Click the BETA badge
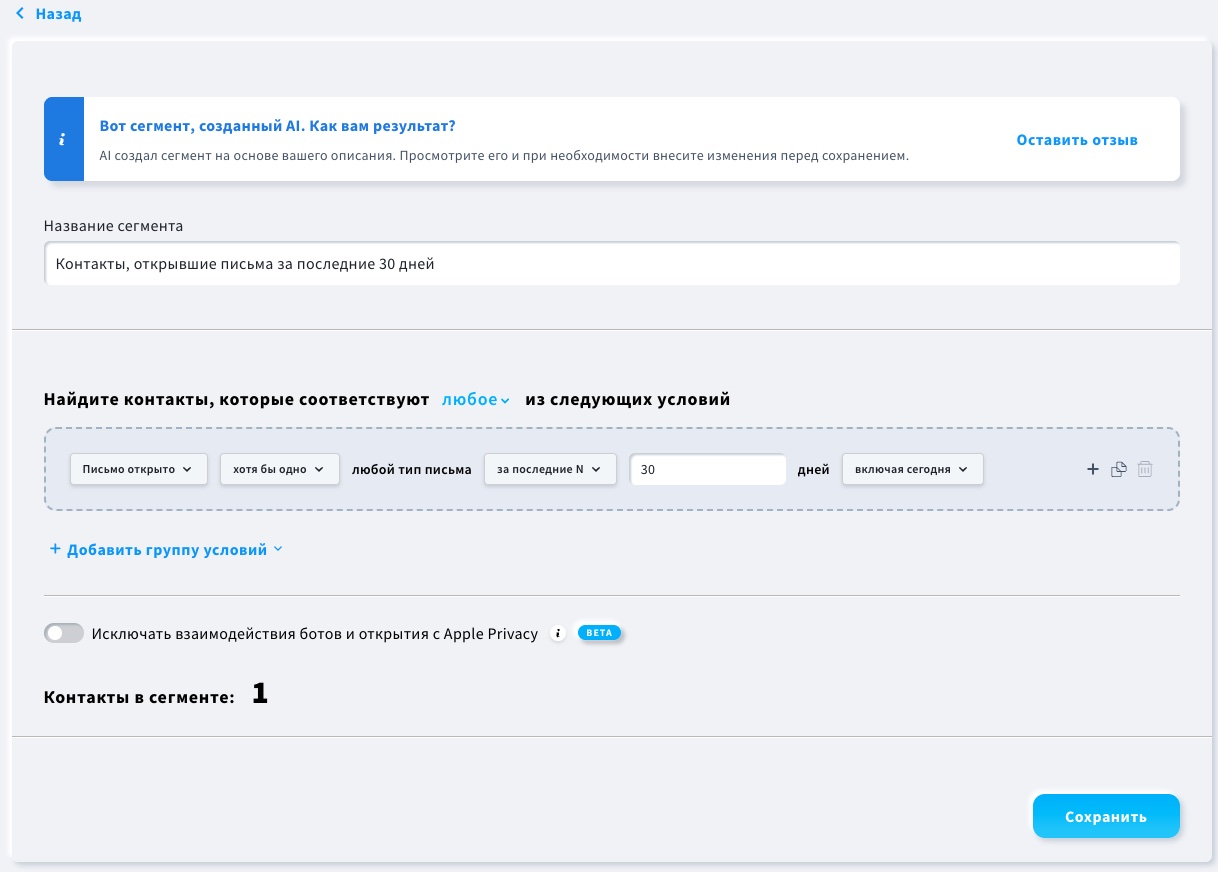The width and height of the screenshot is (1218, 872). tap(600, 633)
